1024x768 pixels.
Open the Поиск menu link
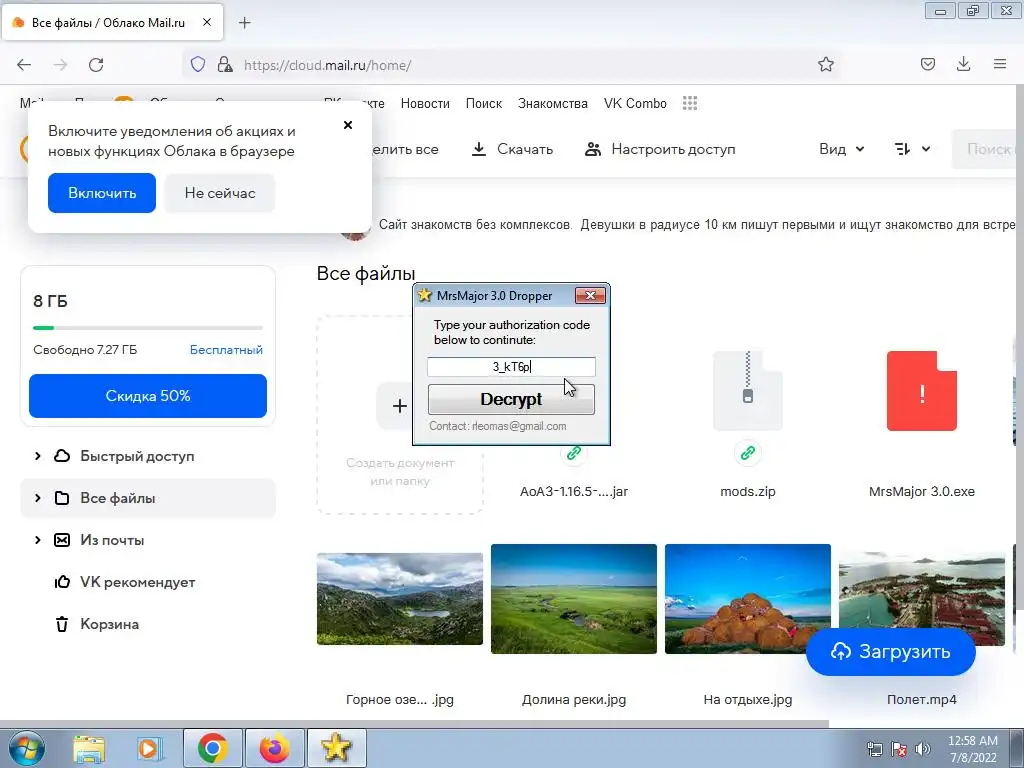point(484,103)
